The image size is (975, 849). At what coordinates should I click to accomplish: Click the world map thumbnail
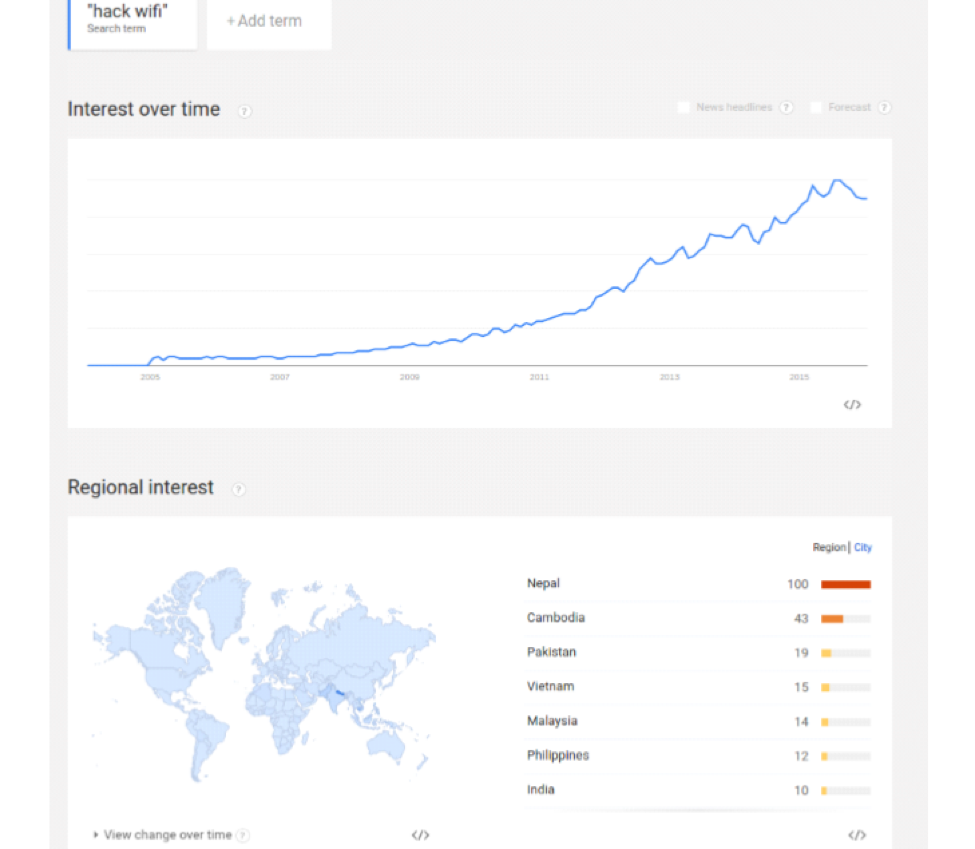click(264, 674)
